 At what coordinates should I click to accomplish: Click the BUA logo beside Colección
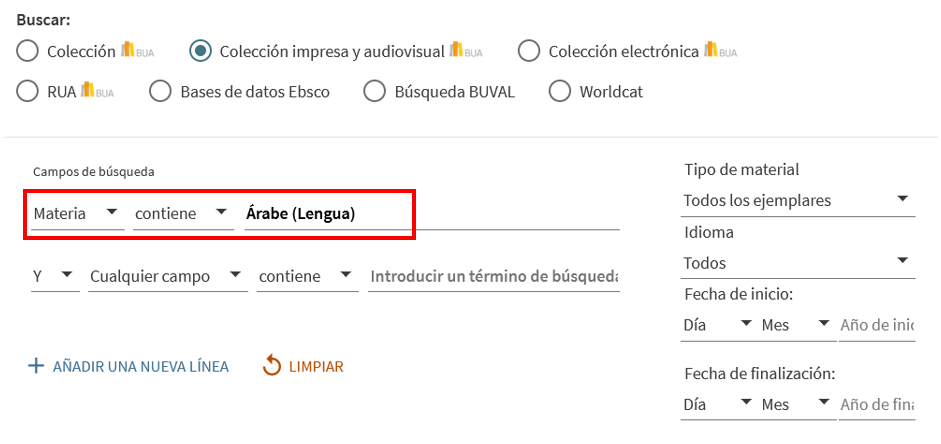(135, 50)
